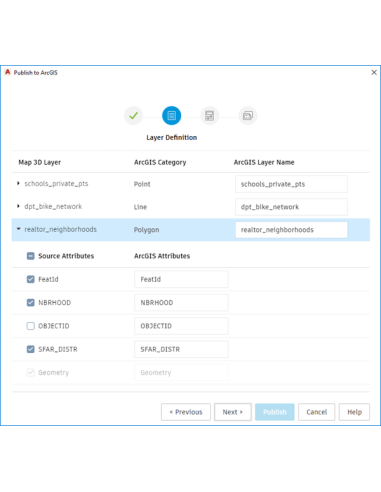Click the Layer Definition step label
The width and height of the screenshot is (381, 492).
point(172,137)
